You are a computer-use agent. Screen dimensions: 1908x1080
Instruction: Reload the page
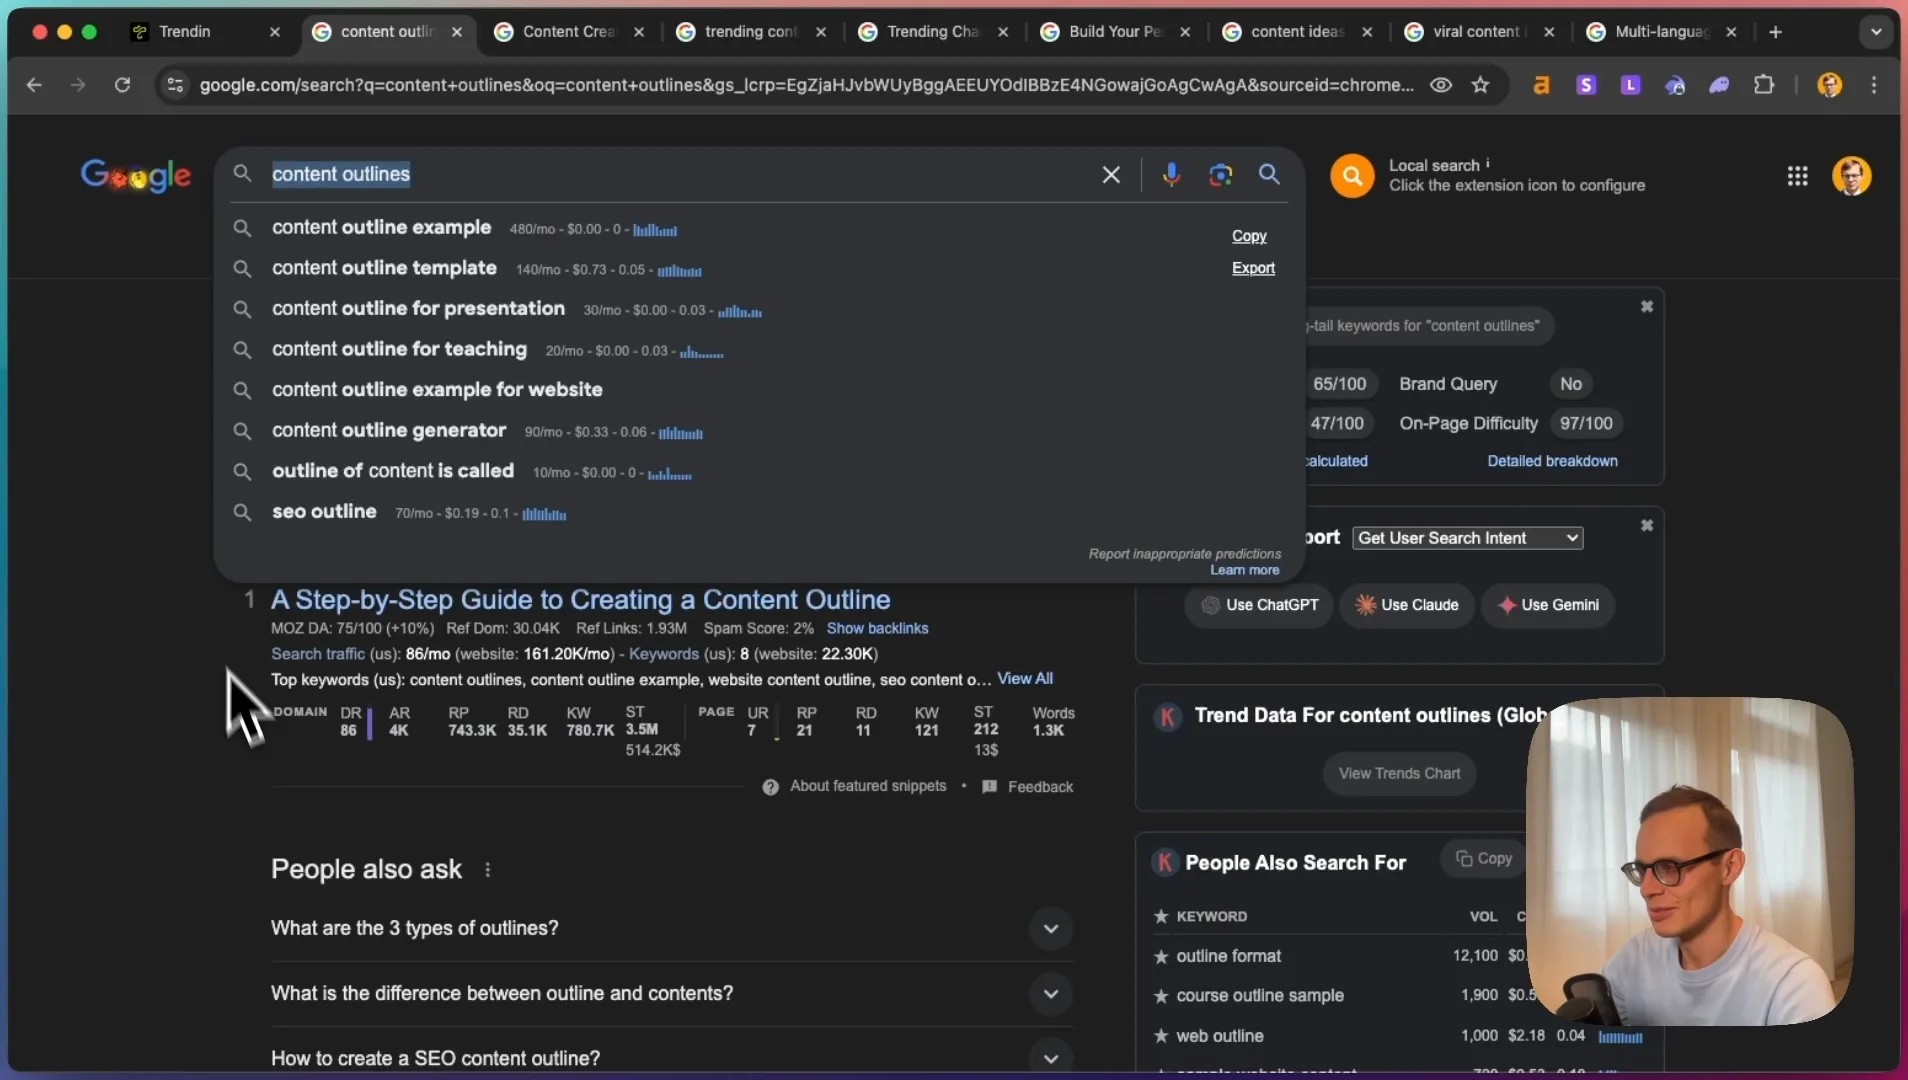122,85
